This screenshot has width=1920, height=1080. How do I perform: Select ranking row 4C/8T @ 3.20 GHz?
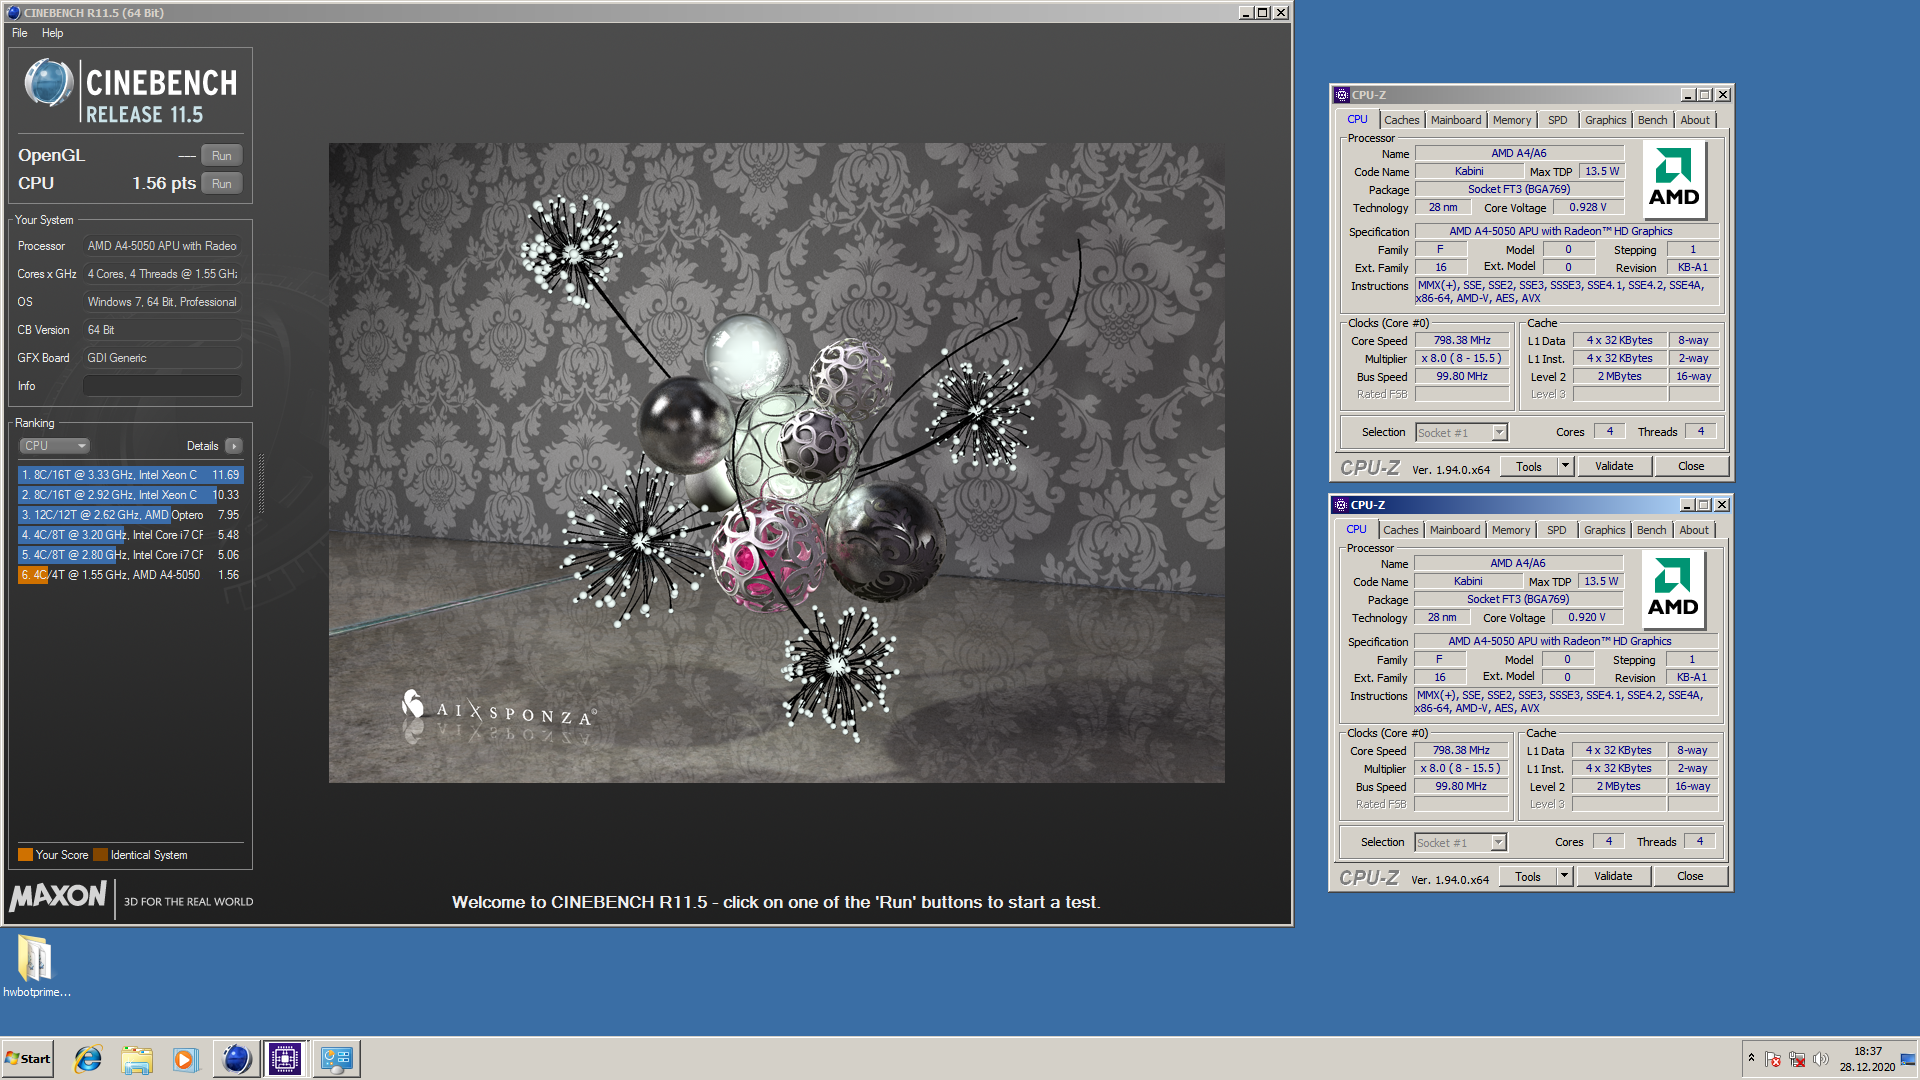coord(130,535)
